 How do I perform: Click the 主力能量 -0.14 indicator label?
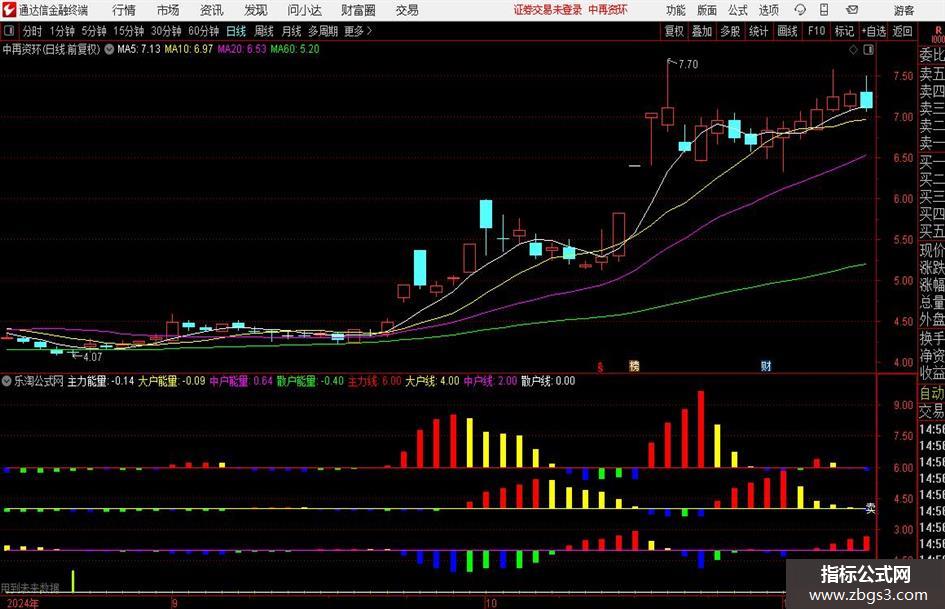coord(101,381)
